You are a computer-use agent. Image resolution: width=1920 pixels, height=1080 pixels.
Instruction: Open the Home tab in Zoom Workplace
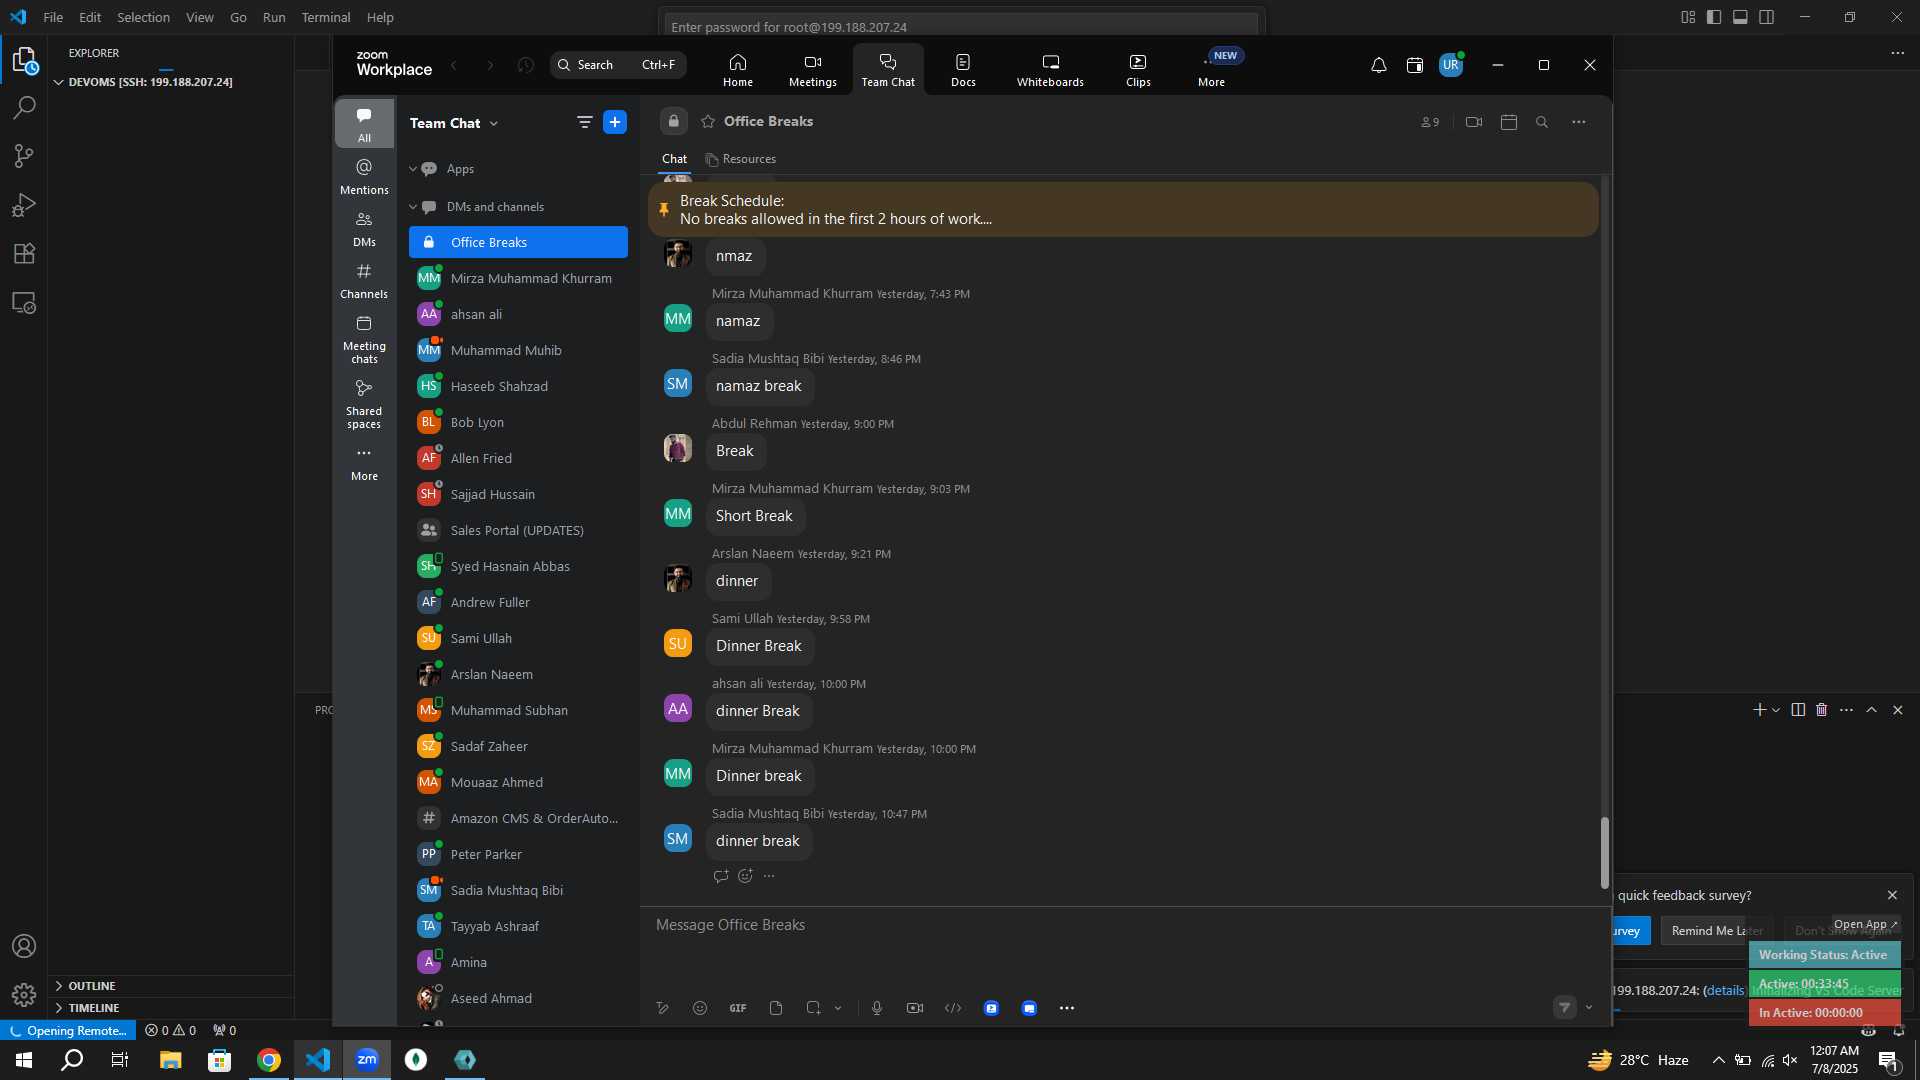click(x=738, y=70)
